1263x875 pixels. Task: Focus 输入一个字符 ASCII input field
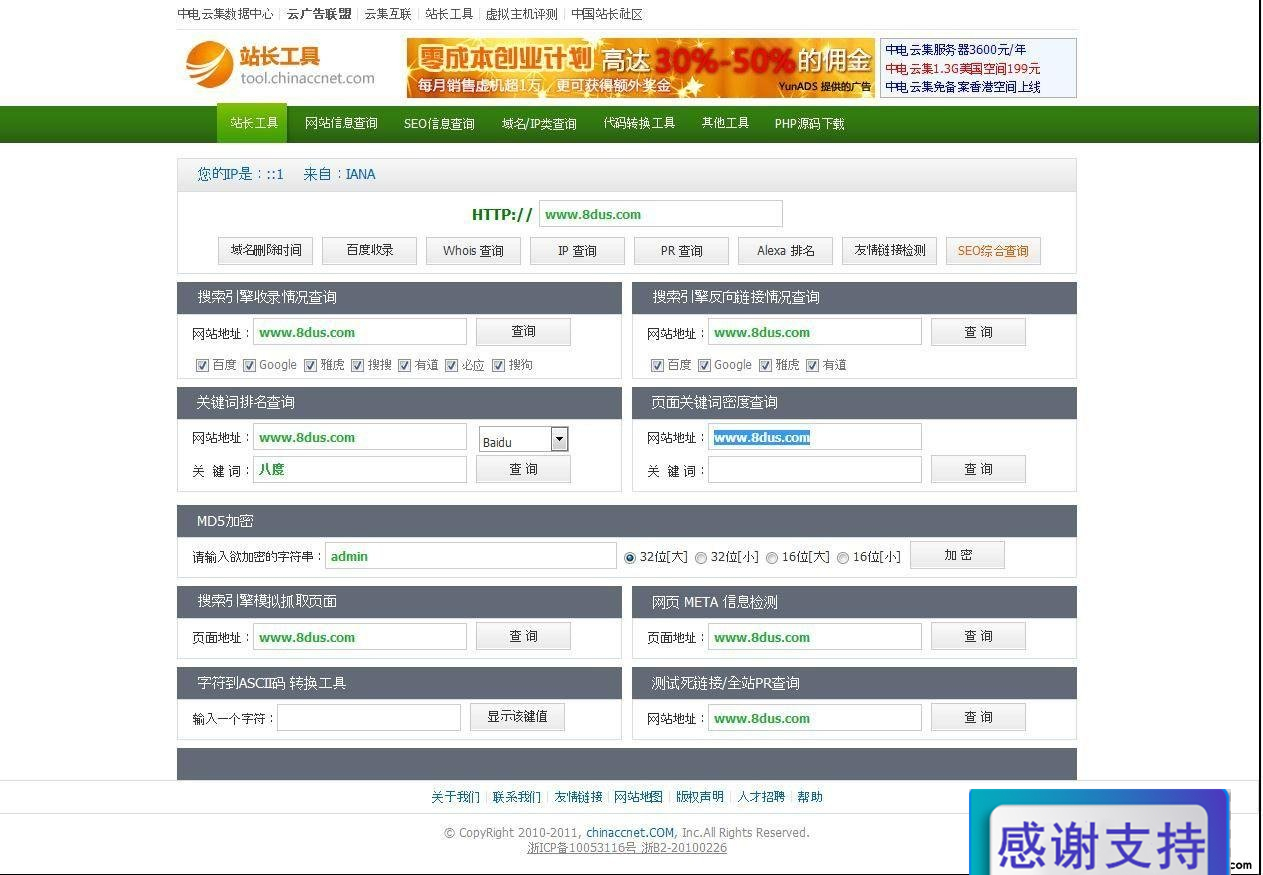pyautogui.click(x=369, y=718)
